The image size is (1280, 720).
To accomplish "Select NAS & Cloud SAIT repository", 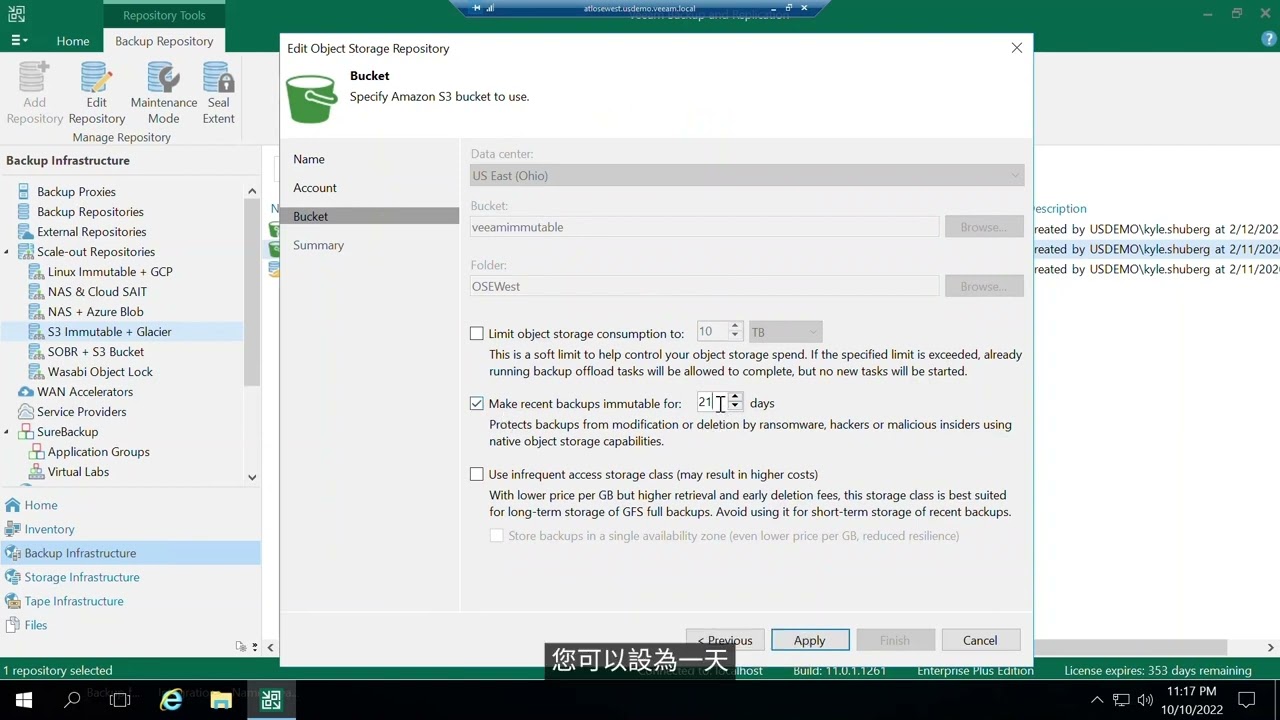I will click(x=97, y=291).
